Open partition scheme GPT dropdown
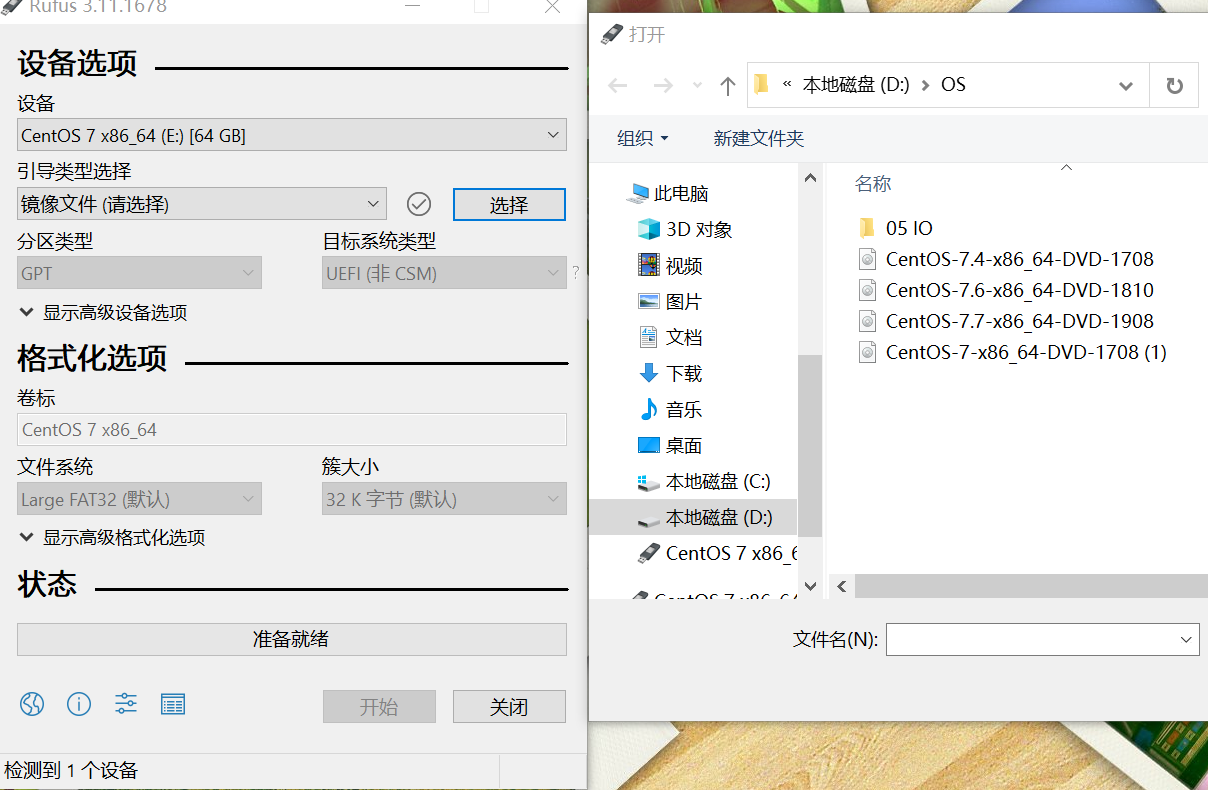This screenshot has height=790, width=1208. pos(140,273)
